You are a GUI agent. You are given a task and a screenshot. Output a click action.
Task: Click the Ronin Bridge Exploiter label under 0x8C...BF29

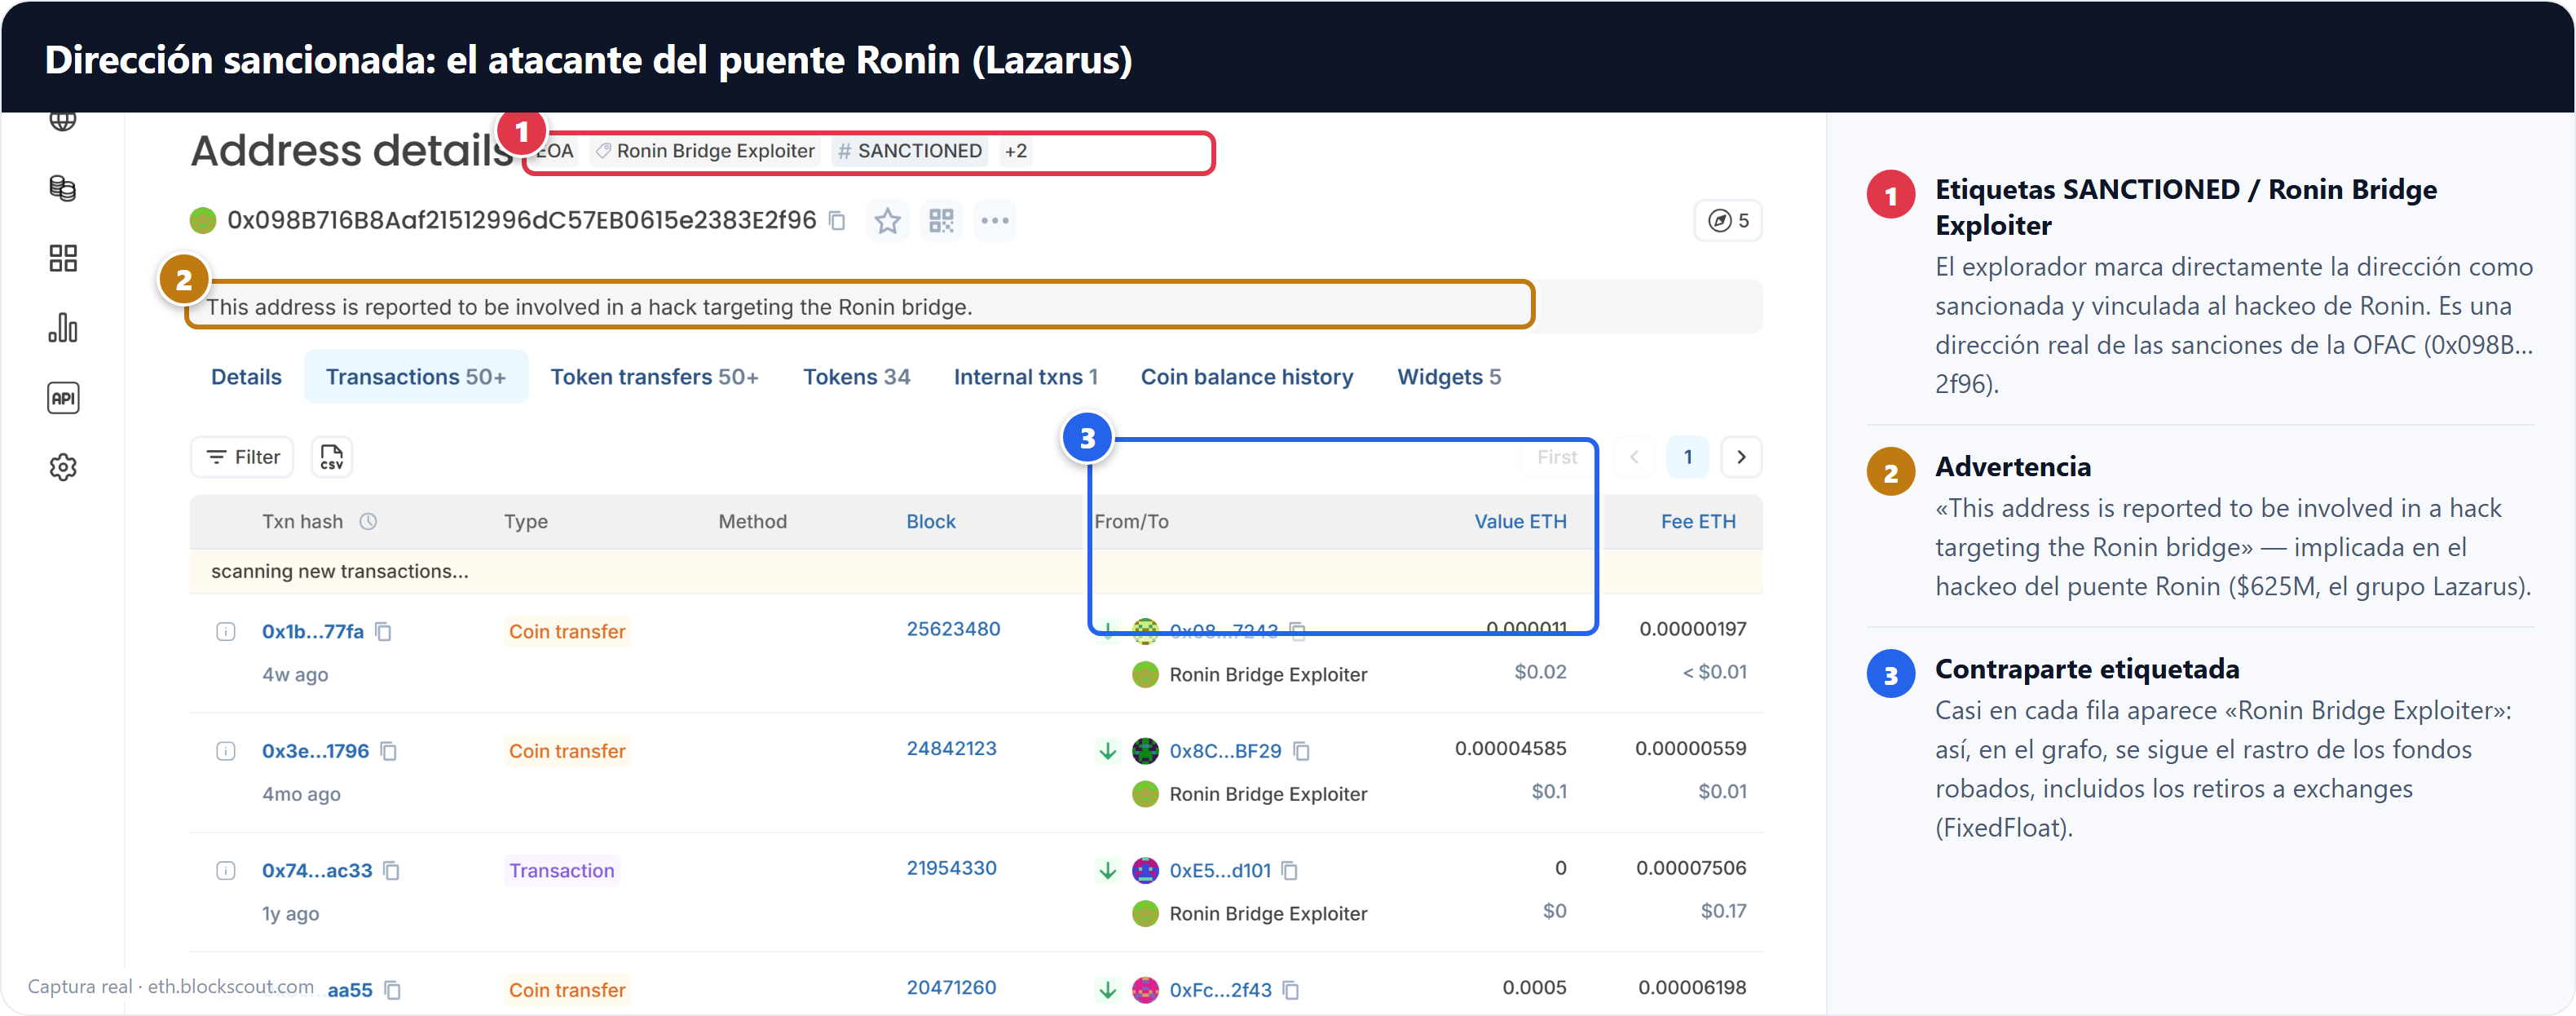(1268, 794)
